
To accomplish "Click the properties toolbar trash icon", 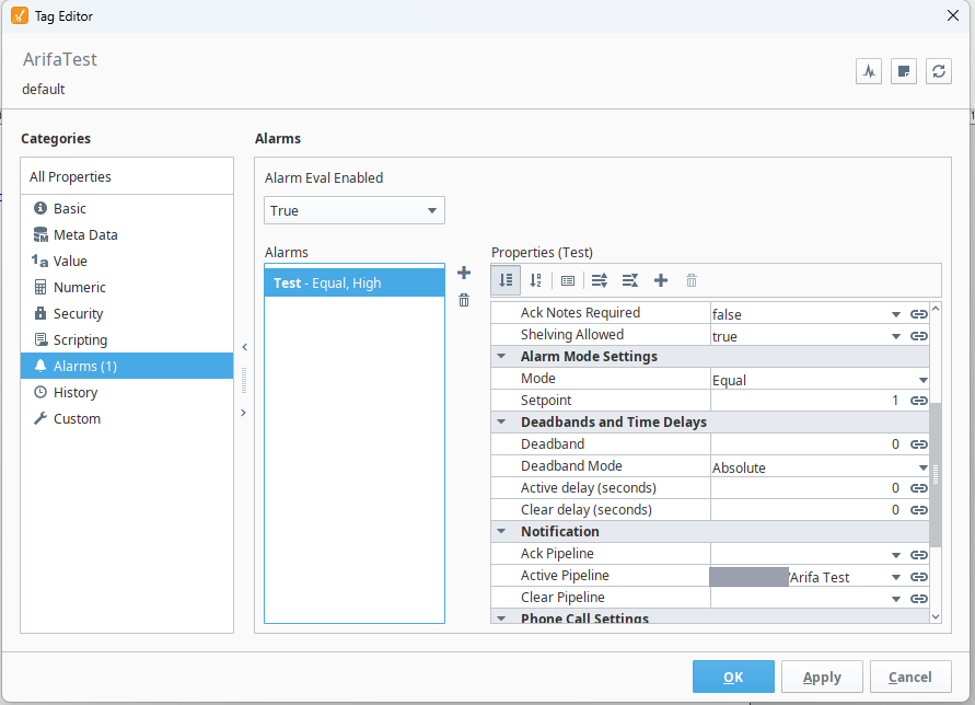I will (691, 281).
